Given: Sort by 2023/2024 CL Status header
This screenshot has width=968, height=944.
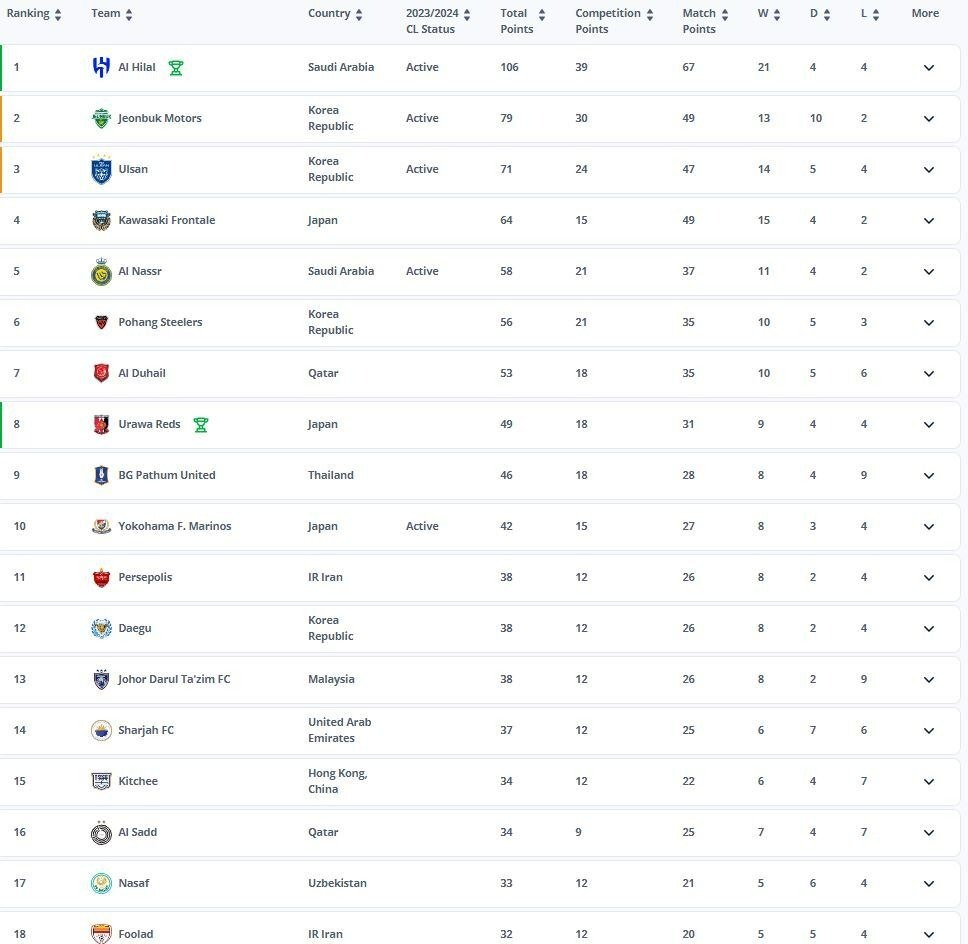Looking at the screenshot, I should tap(432, 21).
